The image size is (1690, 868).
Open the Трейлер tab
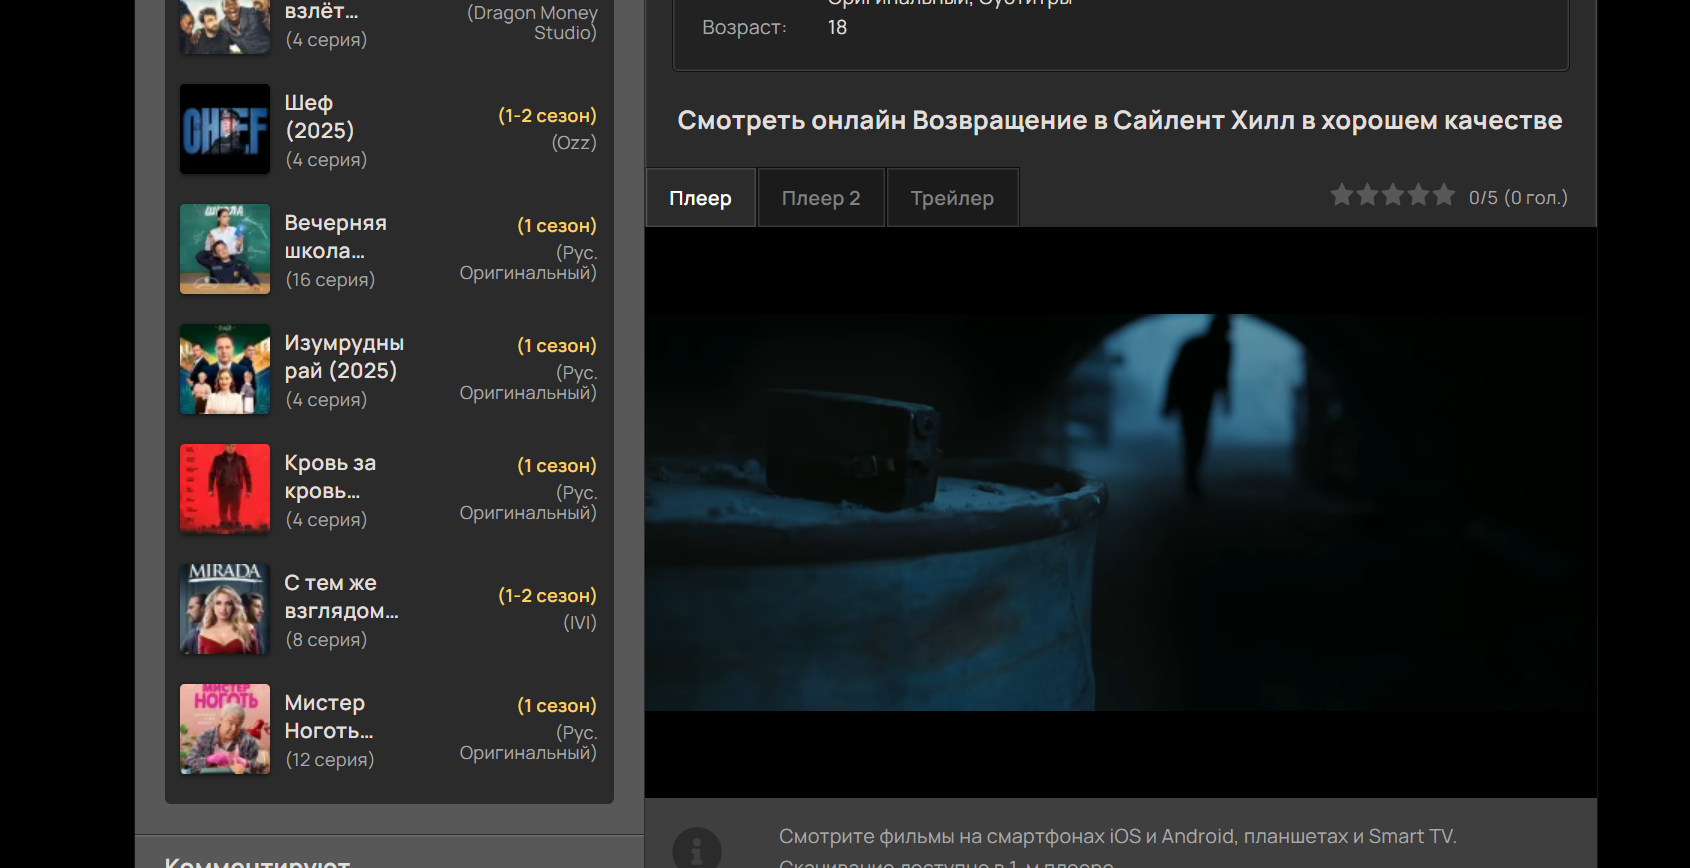click(952, 198)
